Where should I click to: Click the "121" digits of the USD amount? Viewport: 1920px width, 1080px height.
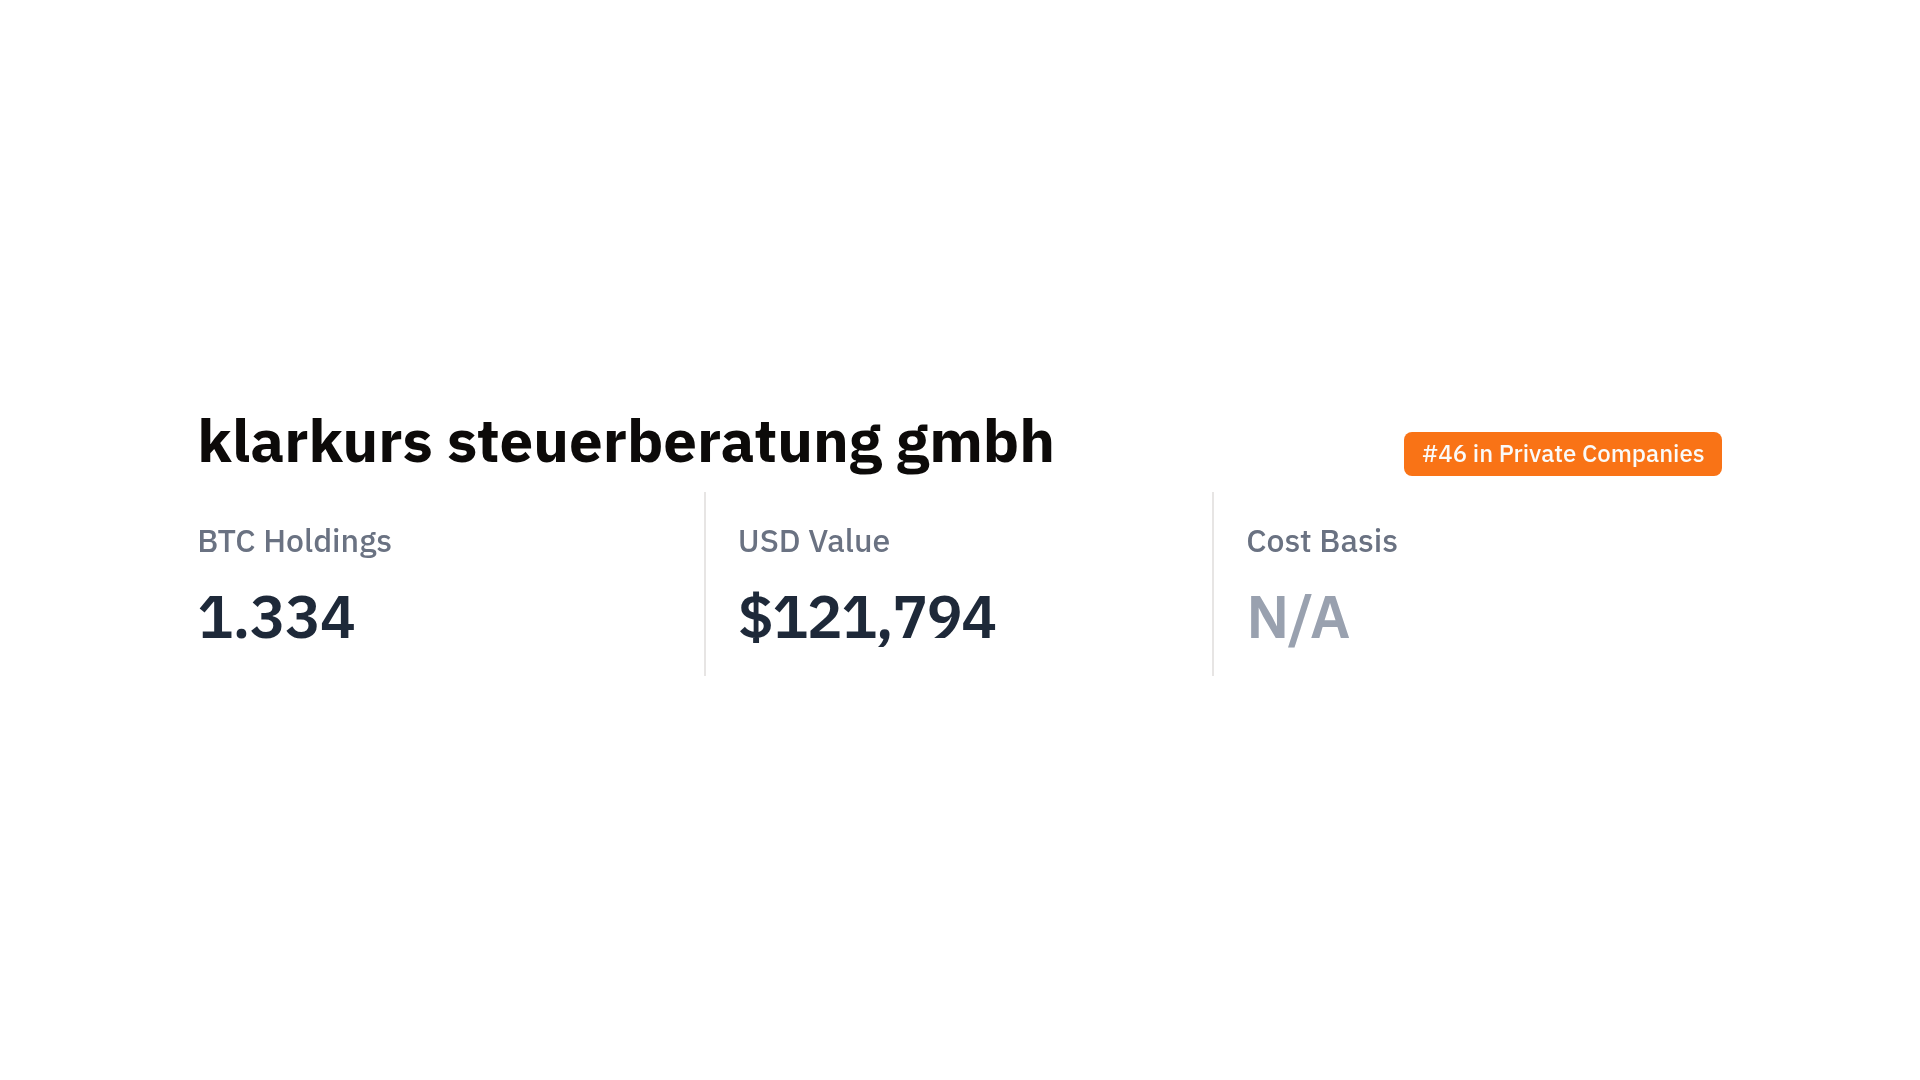tap(824, 617)
